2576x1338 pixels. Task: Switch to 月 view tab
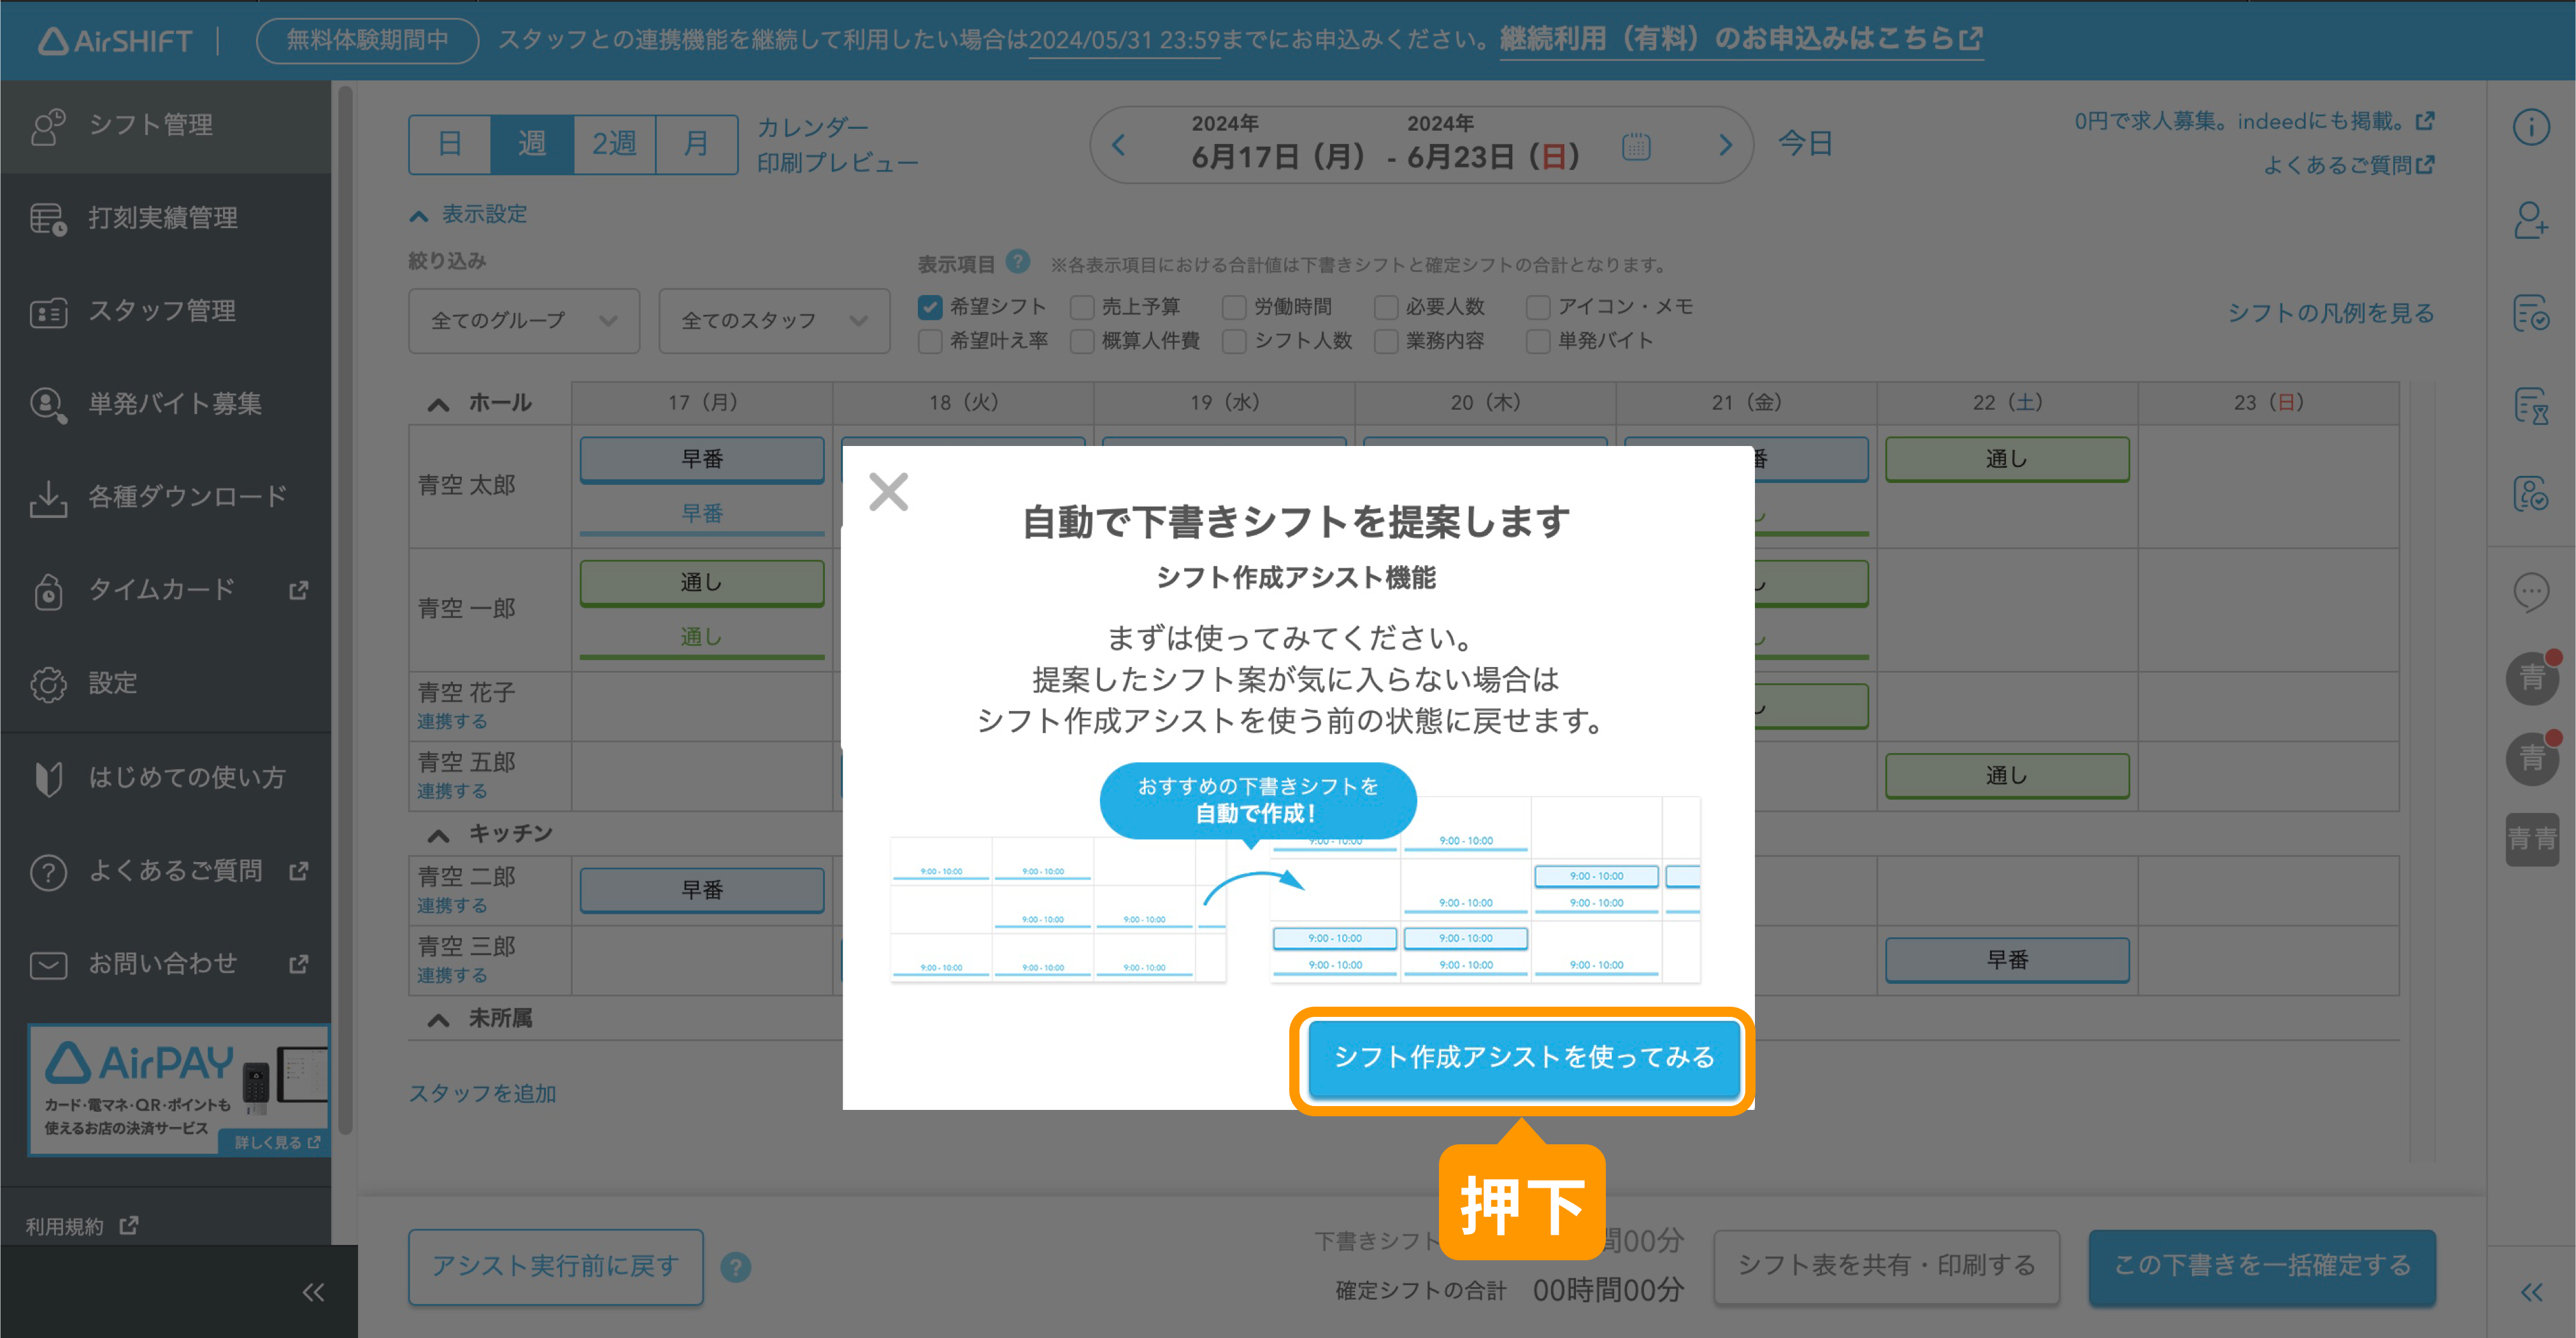(x=696, y=145)
